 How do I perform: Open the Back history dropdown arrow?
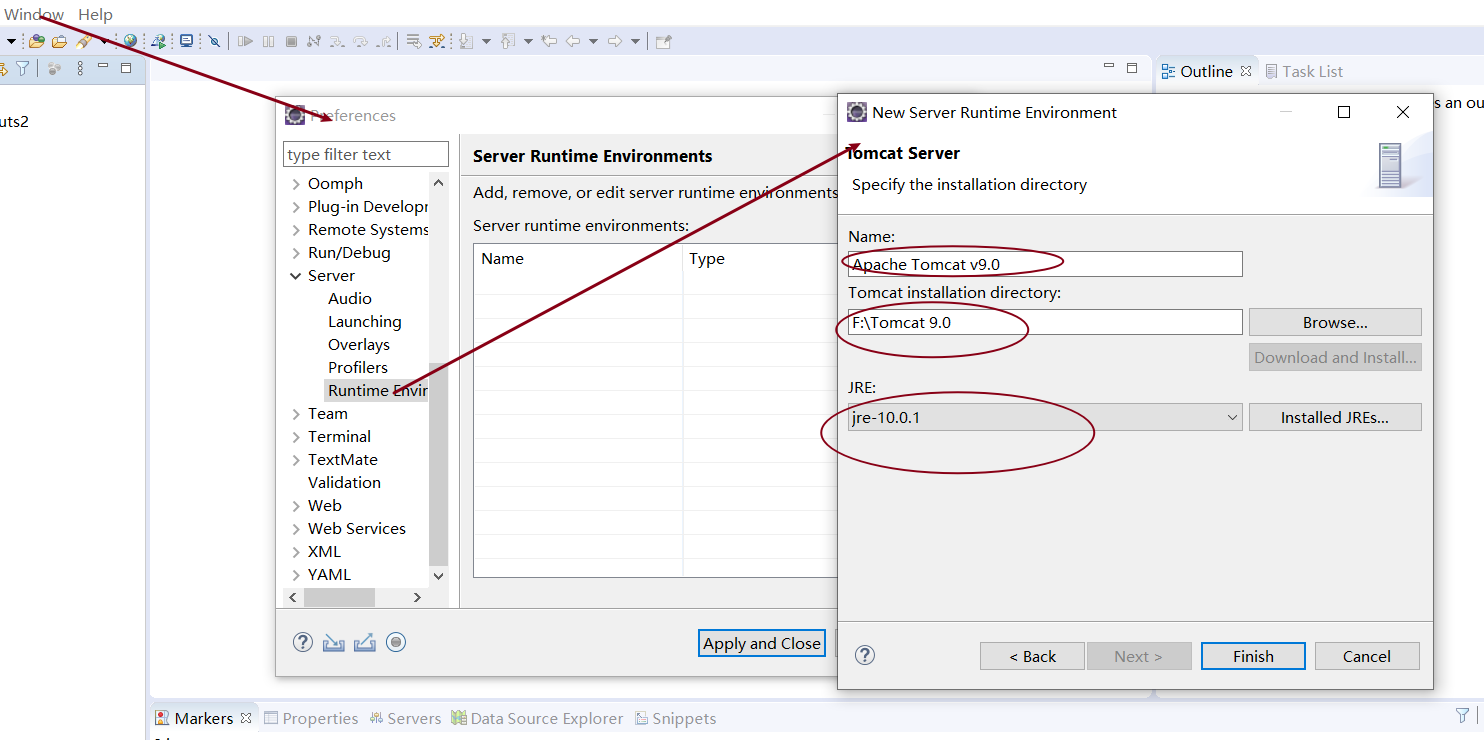(x=593, y=41)
